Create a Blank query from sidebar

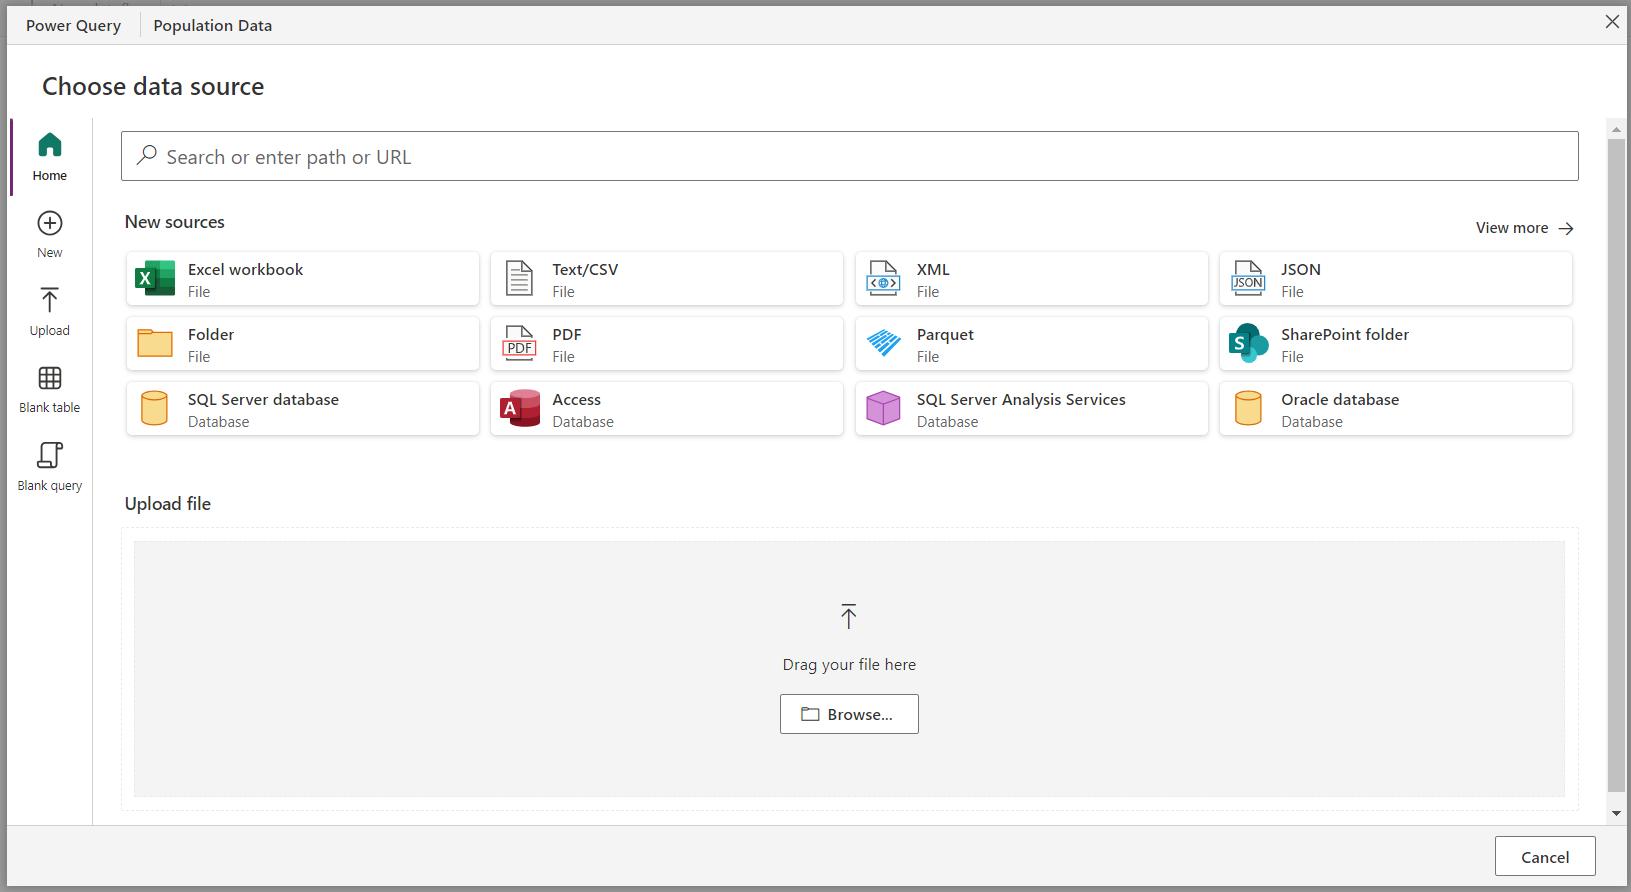[49, 467]
